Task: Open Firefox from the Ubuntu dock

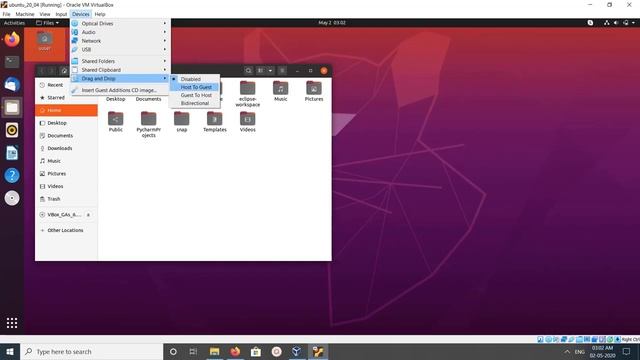Action: tap(12, 39)
